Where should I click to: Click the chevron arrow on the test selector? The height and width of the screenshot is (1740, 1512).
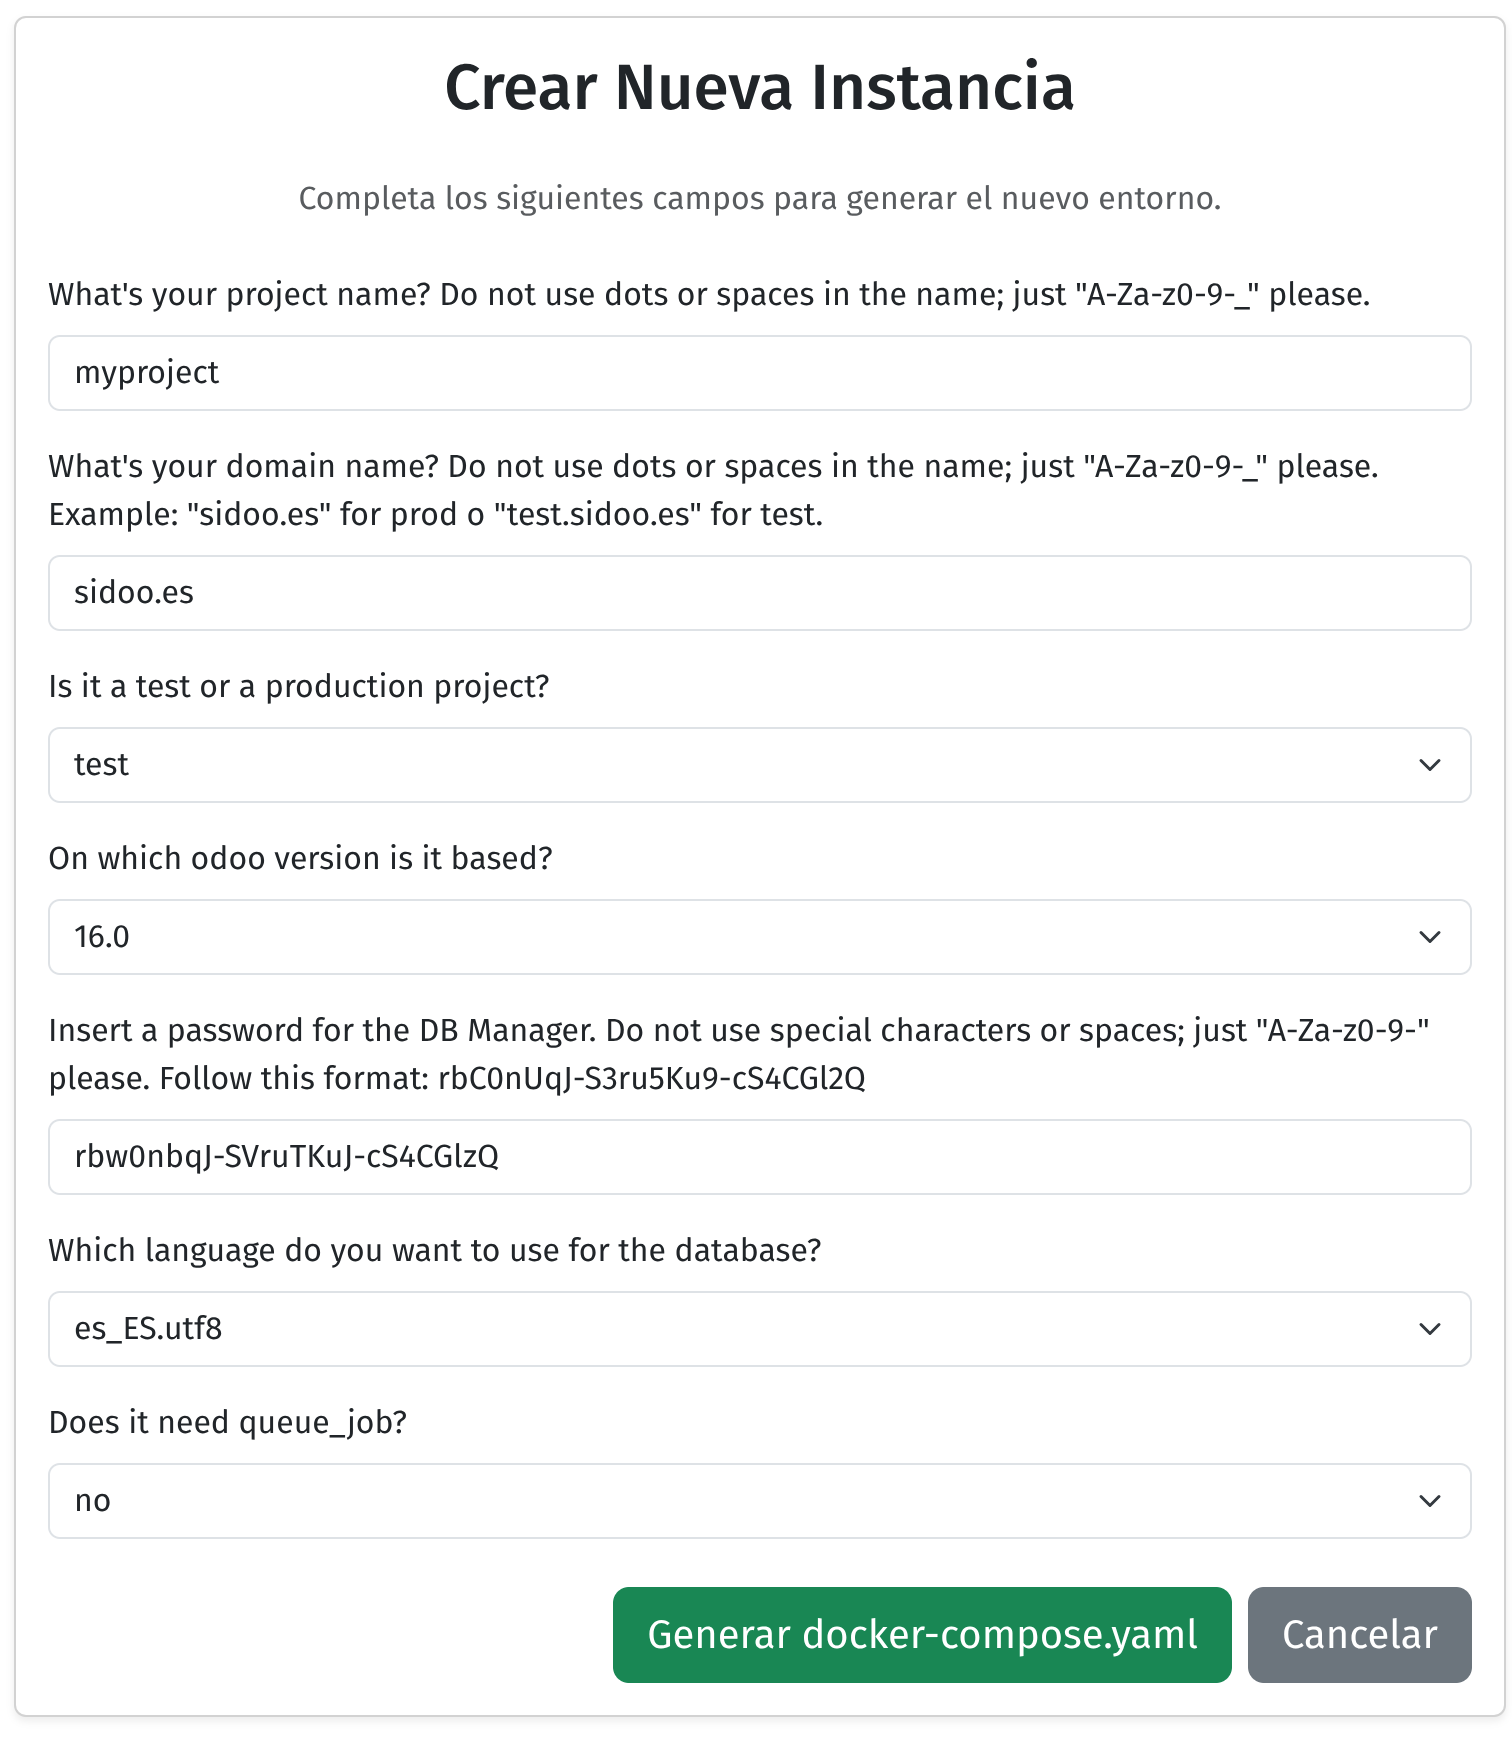tap(1430, 765)
